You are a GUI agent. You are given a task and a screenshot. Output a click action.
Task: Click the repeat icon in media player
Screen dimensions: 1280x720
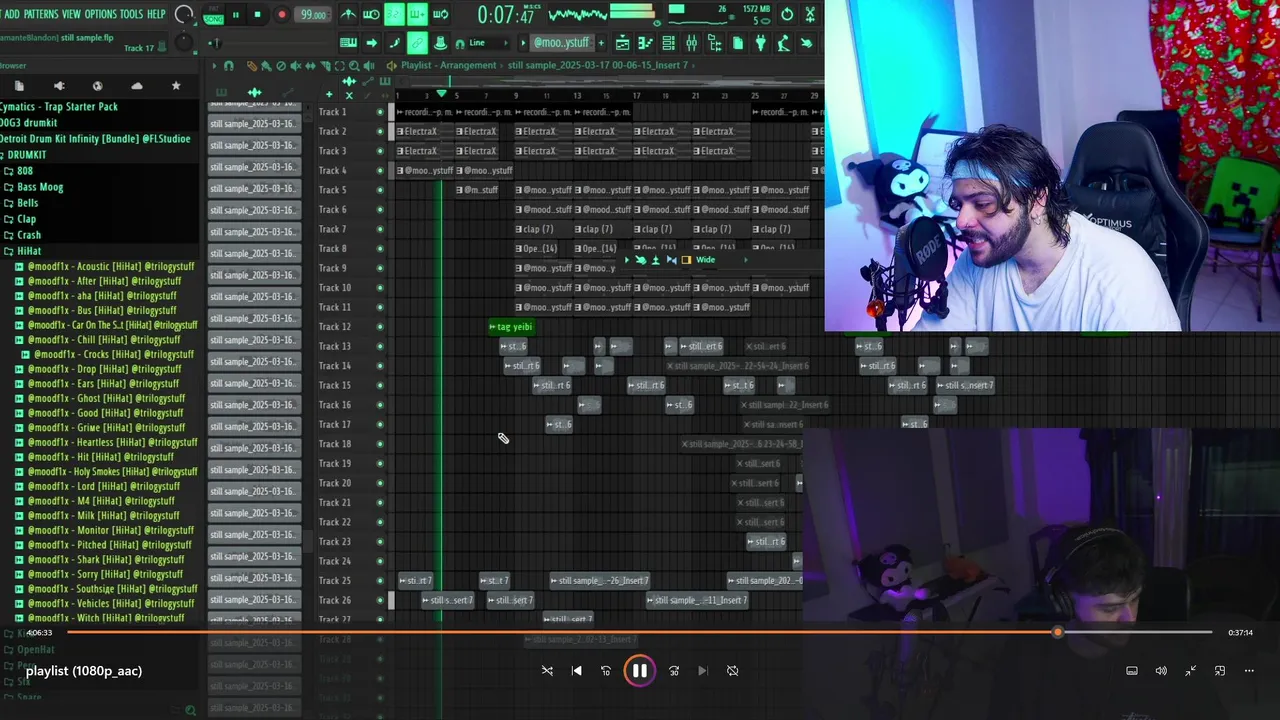click(x=732, y=671)
